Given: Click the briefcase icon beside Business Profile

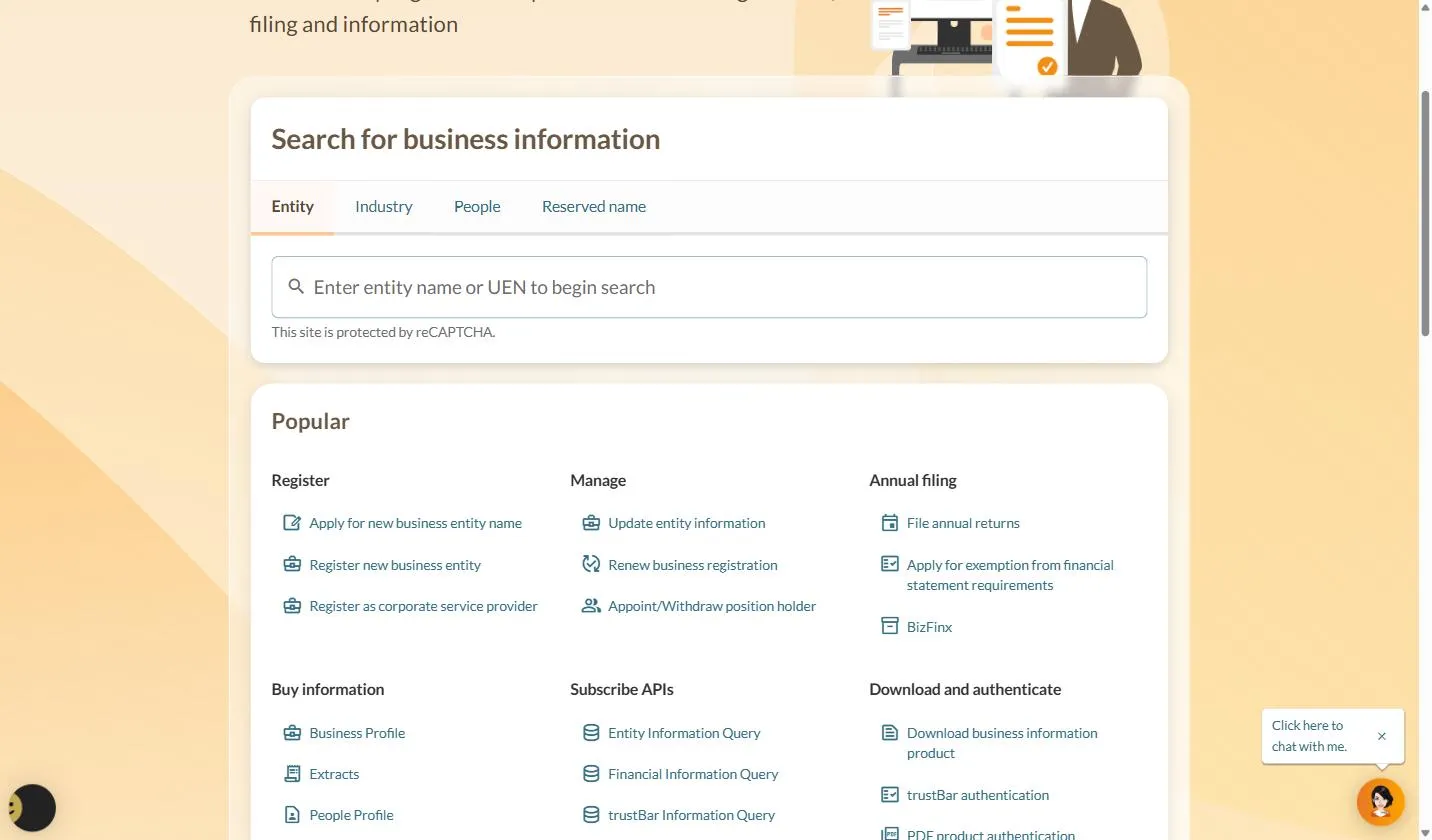Looking at the screenshot, I should [x=292, y=733].
